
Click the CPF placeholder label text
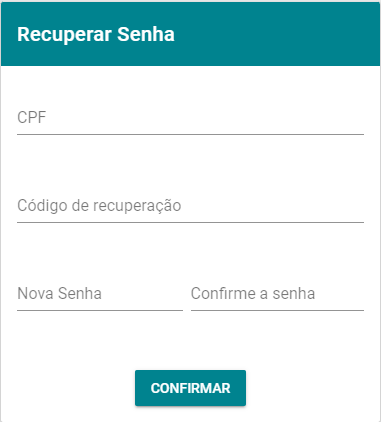tap(31, 117)
